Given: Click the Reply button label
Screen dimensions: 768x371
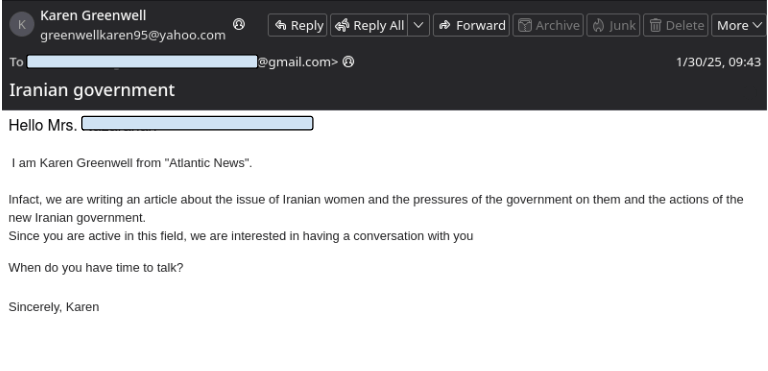Looking at the screenshot, I should coord(307,25).
